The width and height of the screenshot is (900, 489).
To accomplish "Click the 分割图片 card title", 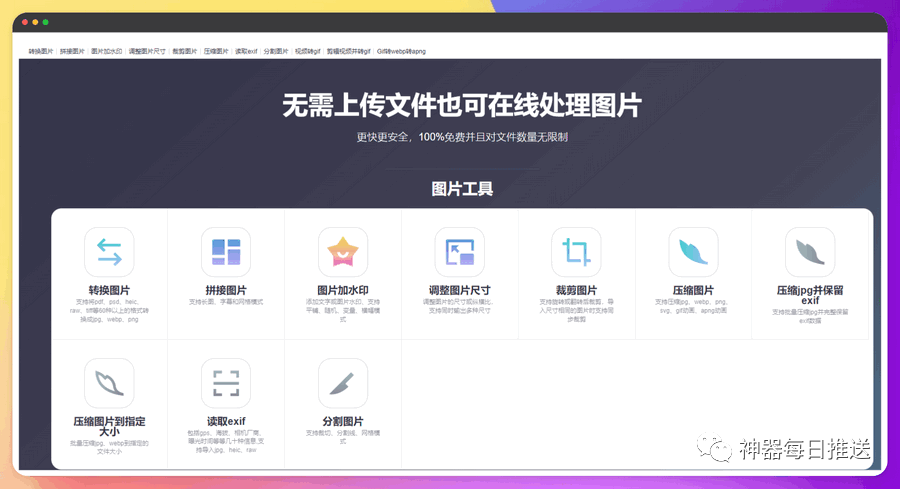I will [343, 421].
